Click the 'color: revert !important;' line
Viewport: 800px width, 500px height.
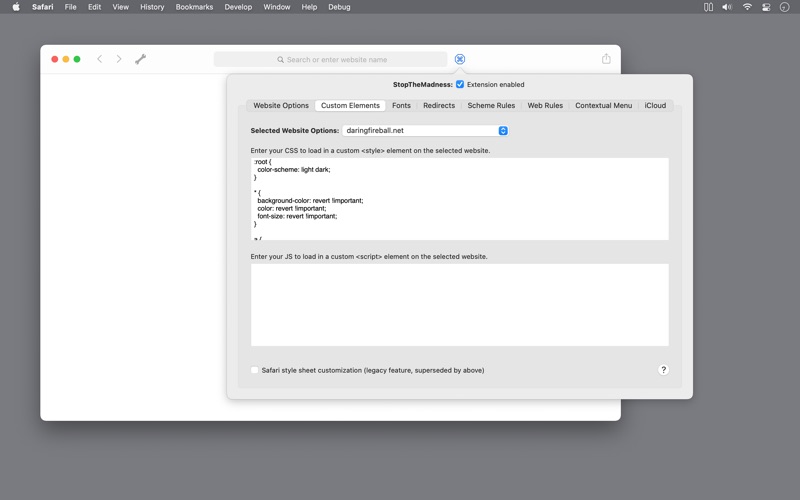[291, 209]
